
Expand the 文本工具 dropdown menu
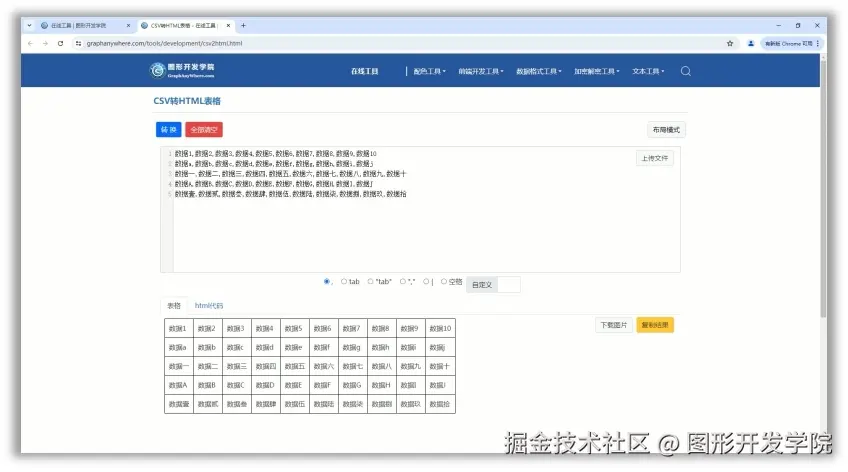pyautogui.click(x=648, y=71)
